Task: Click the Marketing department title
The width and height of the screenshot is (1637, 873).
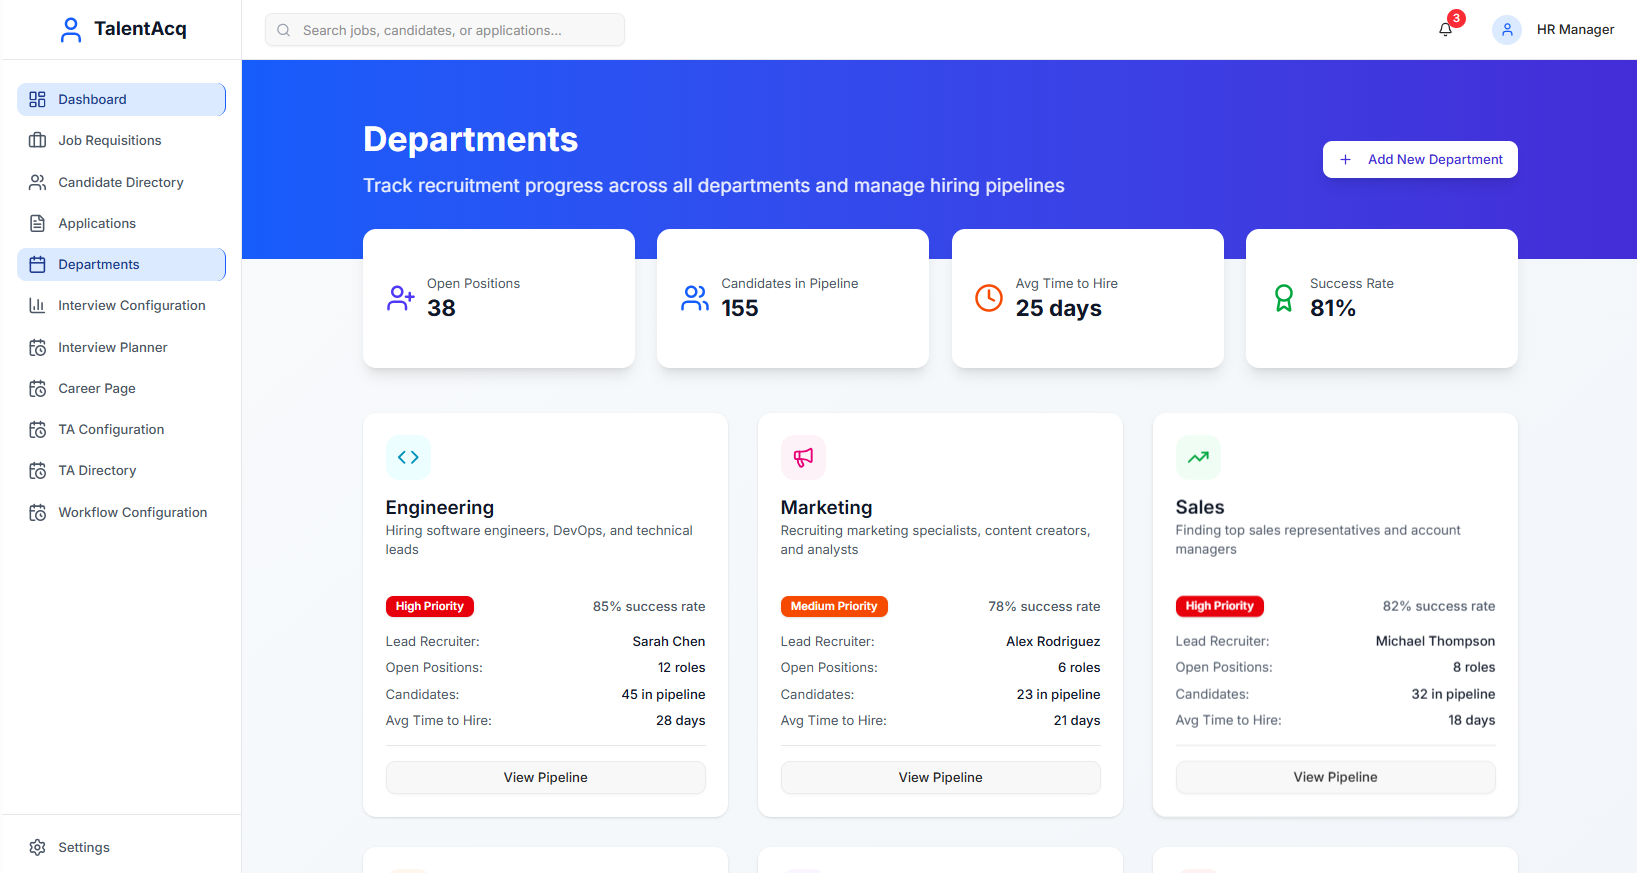Action: (x=827, y=507)
